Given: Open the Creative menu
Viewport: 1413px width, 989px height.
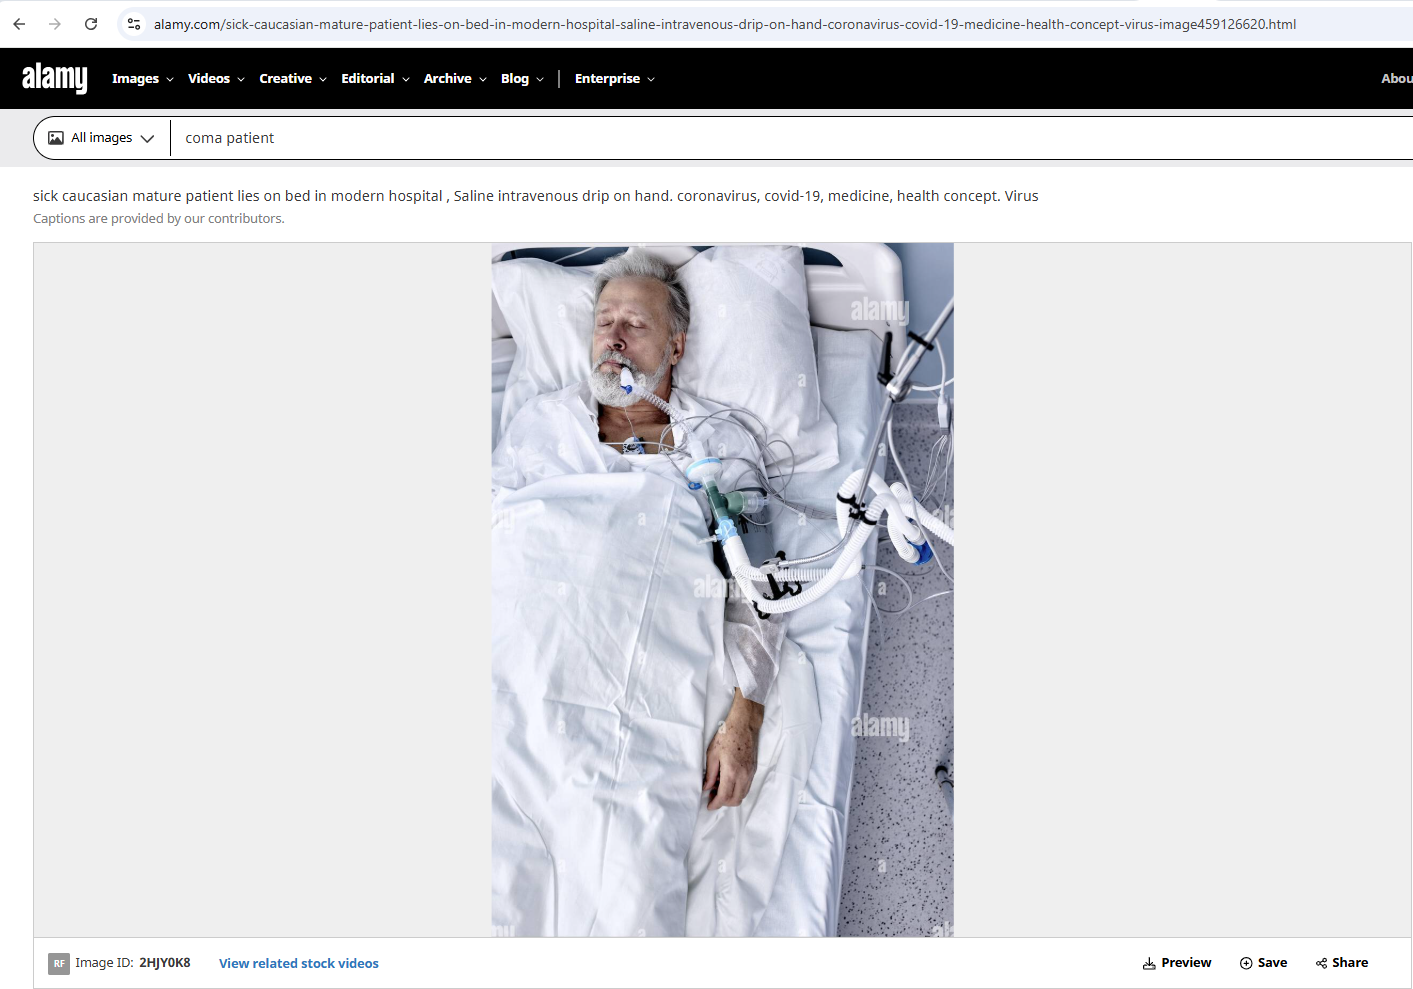Looking at the screenshot, I should (x=292, y=79).
